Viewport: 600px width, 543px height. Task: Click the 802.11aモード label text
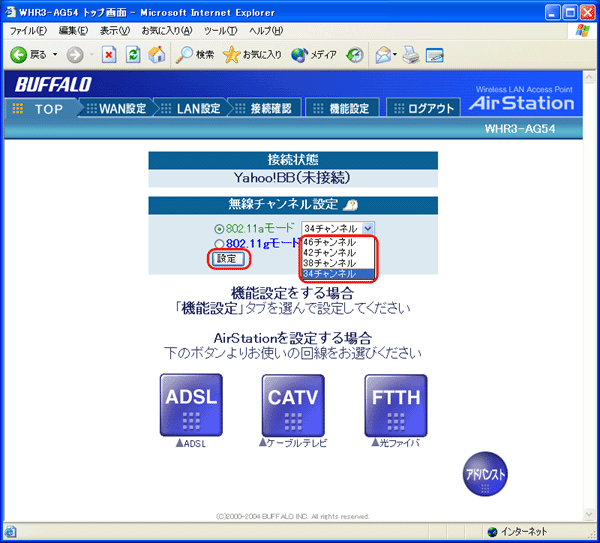click(x=260, y=228)
